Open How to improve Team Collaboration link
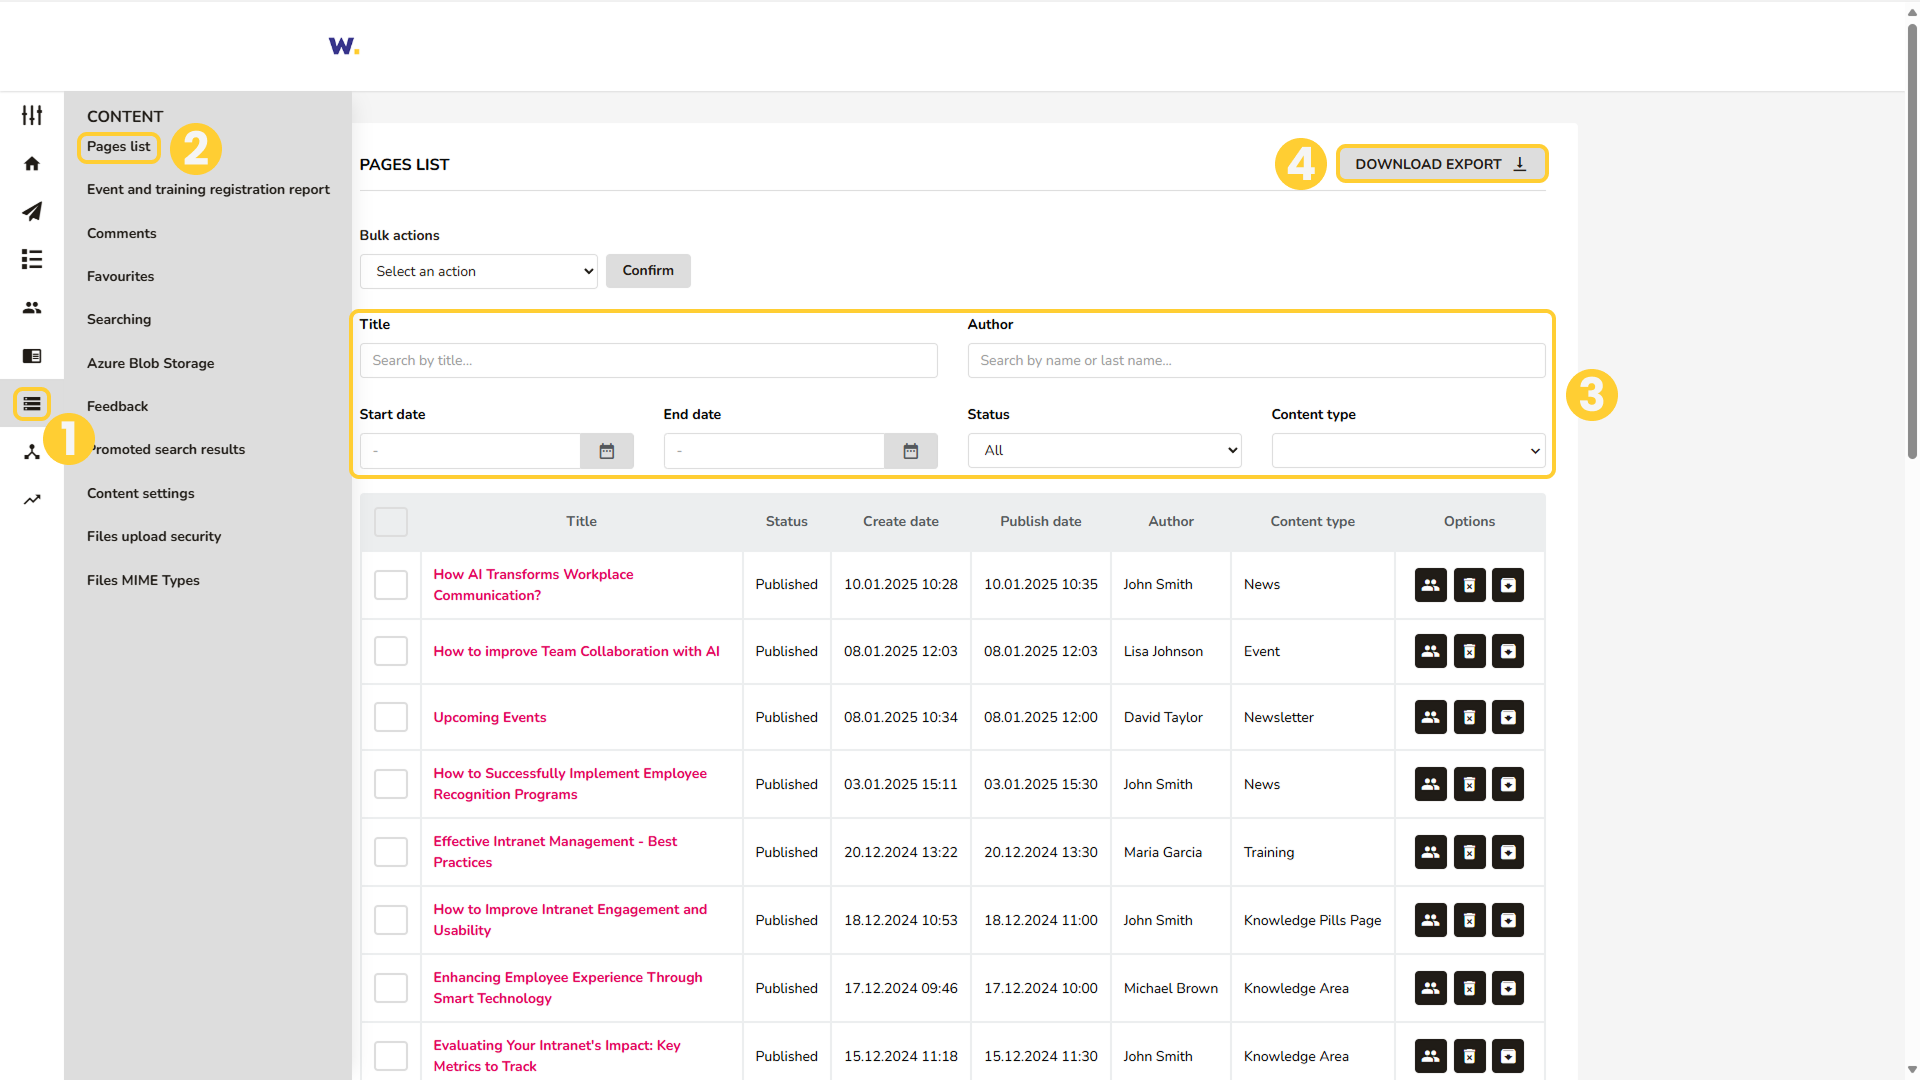The width and height of the screenshot is (1920, 1080). pos(577,652)
